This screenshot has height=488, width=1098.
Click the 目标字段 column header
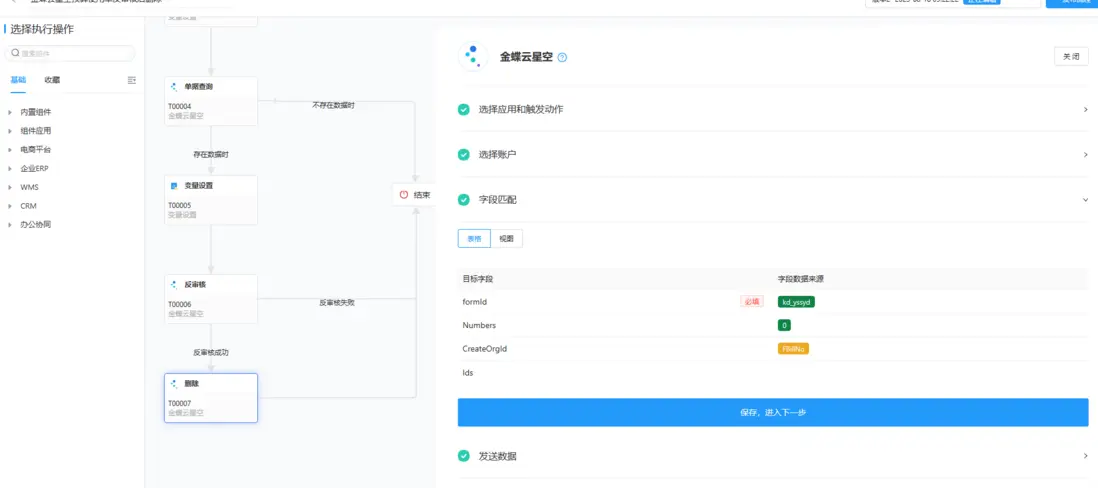478,279
